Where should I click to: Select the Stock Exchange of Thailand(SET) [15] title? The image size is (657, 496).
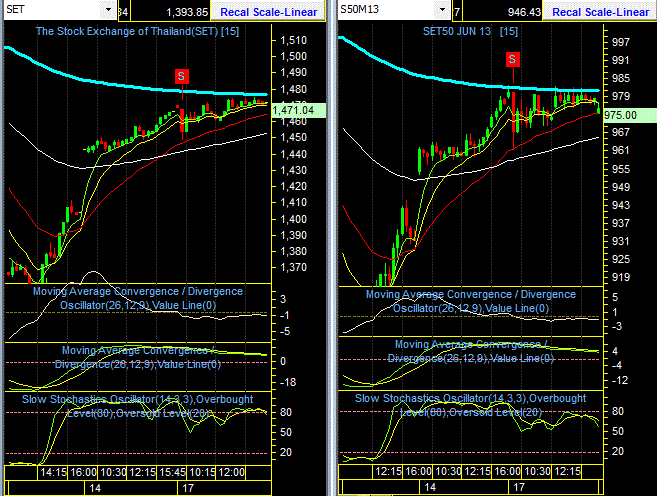tap(137, 31)
